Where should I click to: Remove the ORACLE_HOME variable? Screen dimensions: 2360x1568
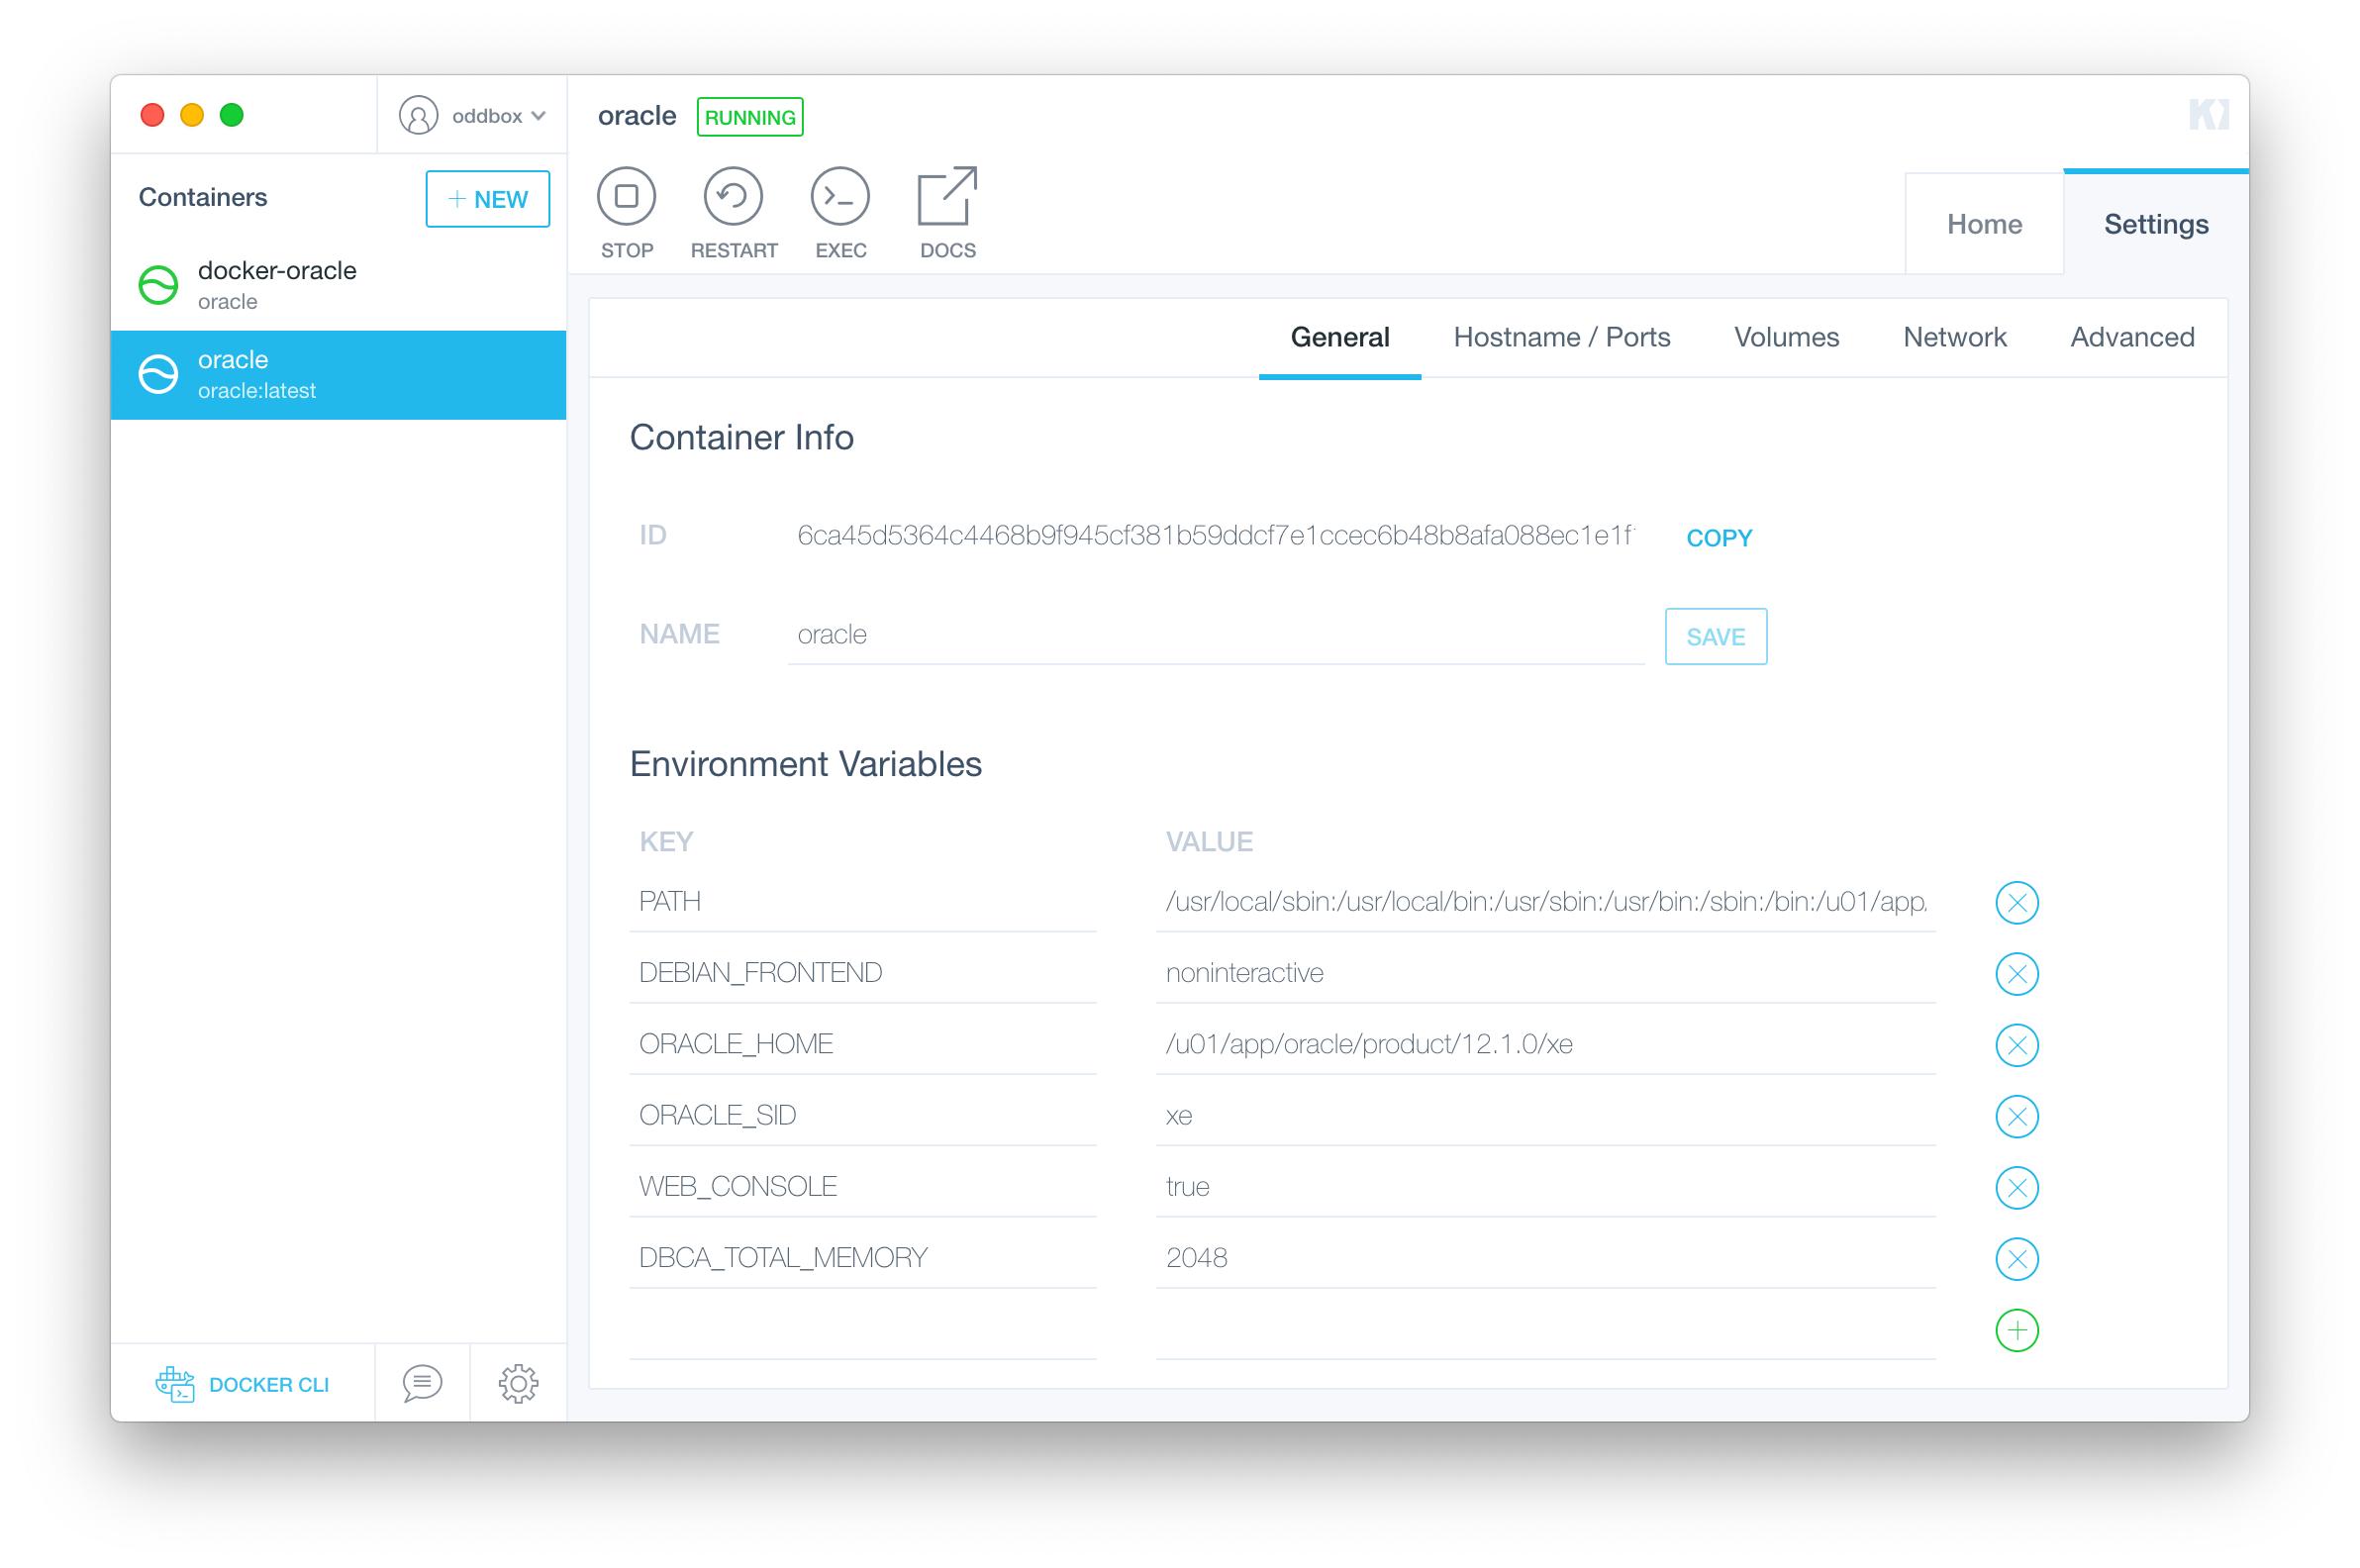click(2016, 1045)
